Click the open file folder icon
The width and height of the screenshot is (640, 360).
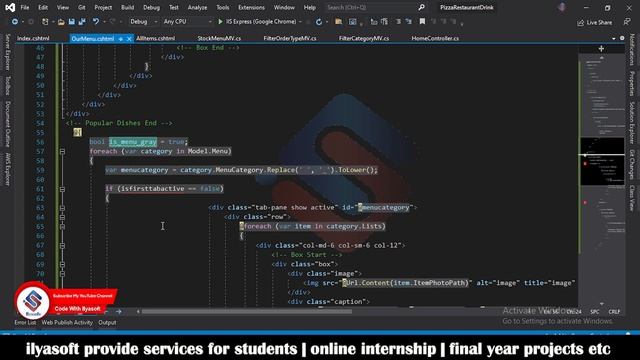(61, 22)
